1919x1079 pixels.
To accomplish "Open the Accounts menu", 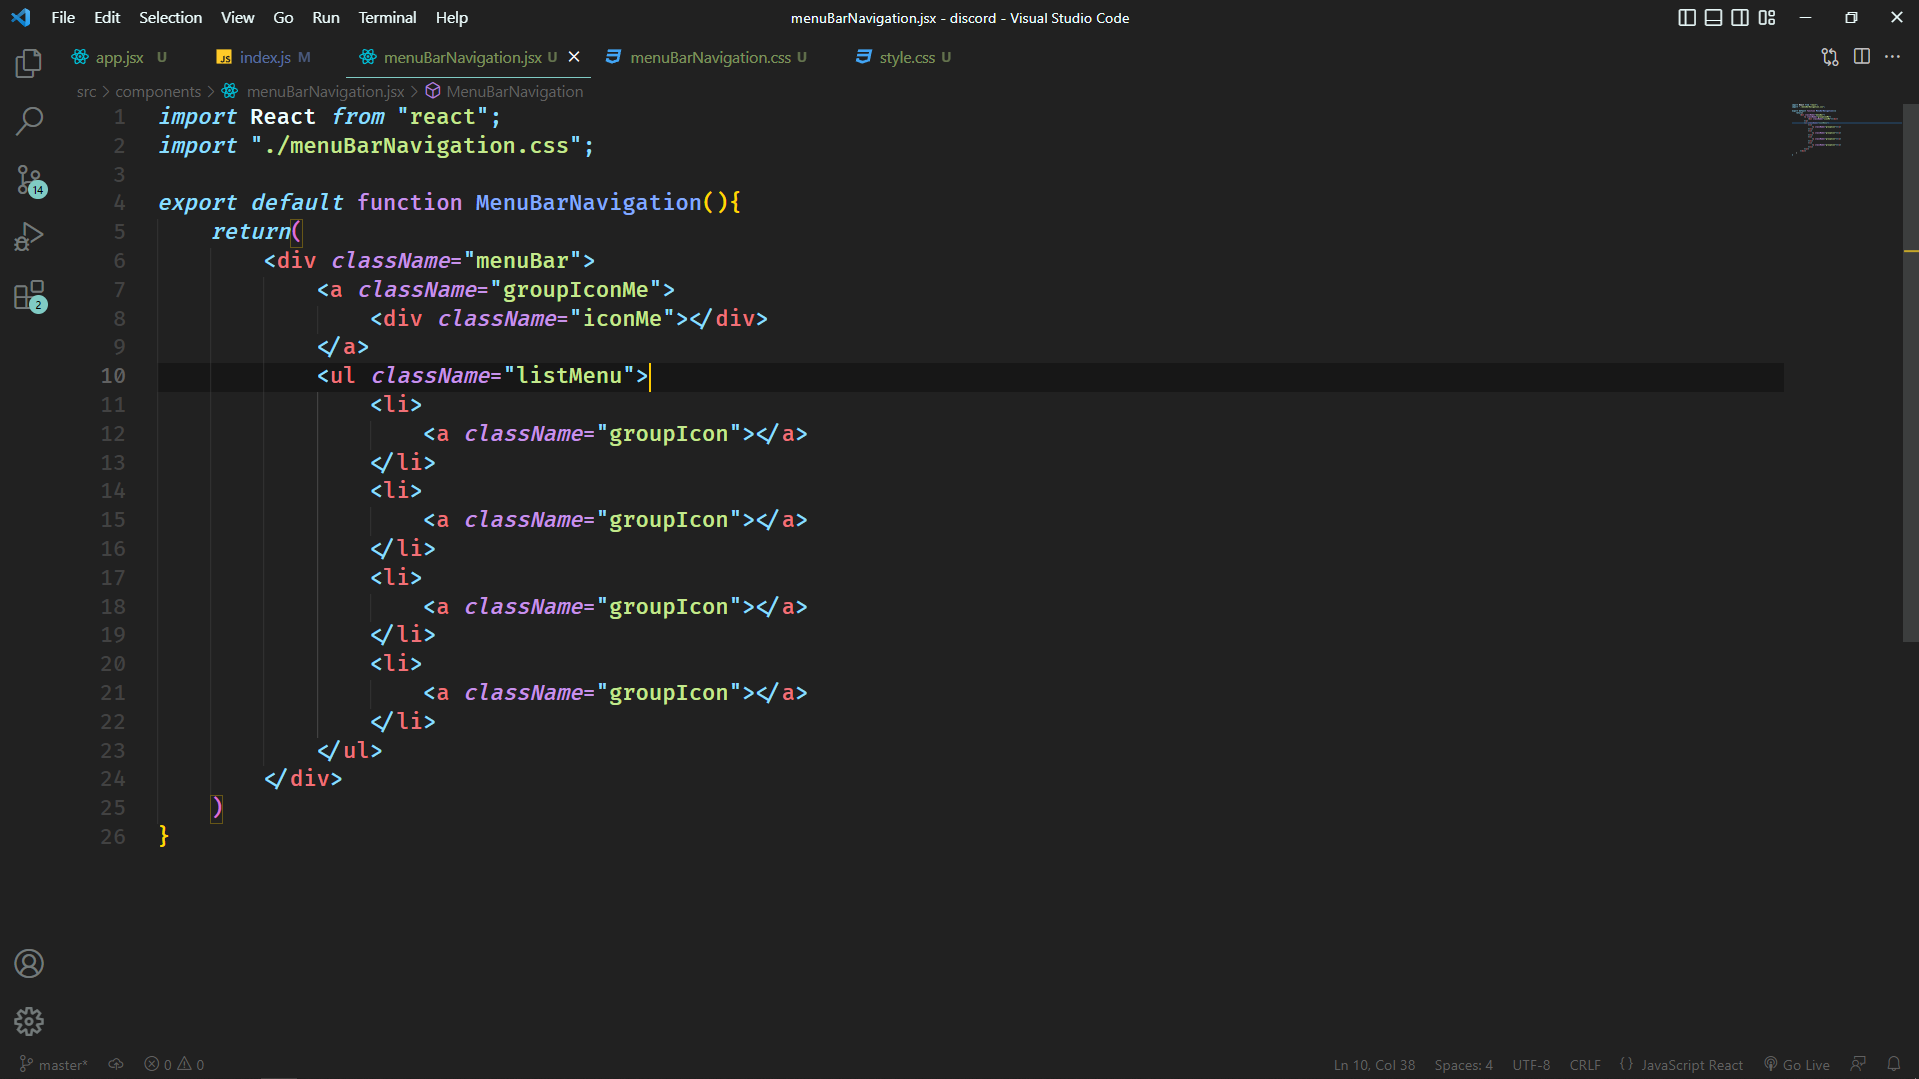I will [x=29, y=964].
